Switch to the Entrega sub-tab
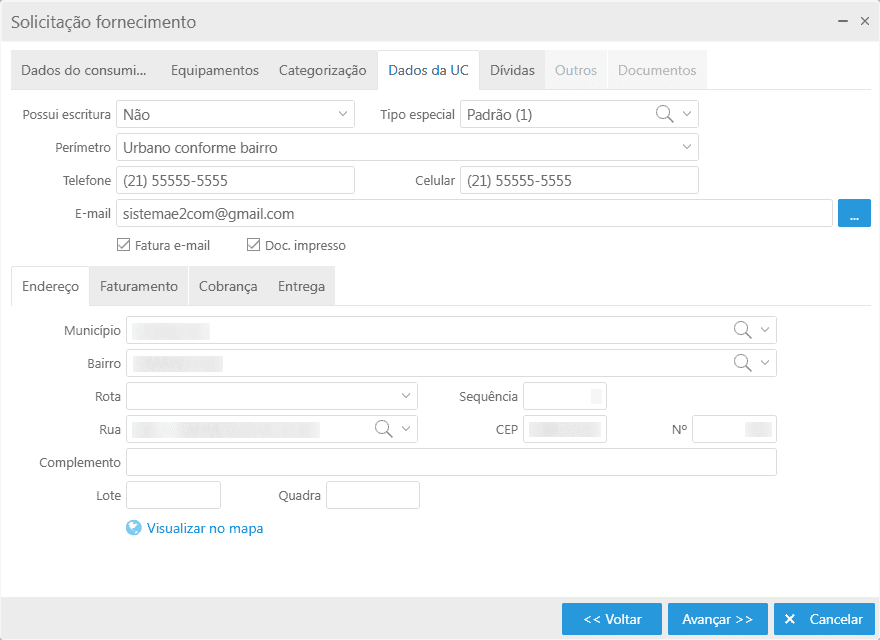The image size is (880, 640). pos(301,286)
